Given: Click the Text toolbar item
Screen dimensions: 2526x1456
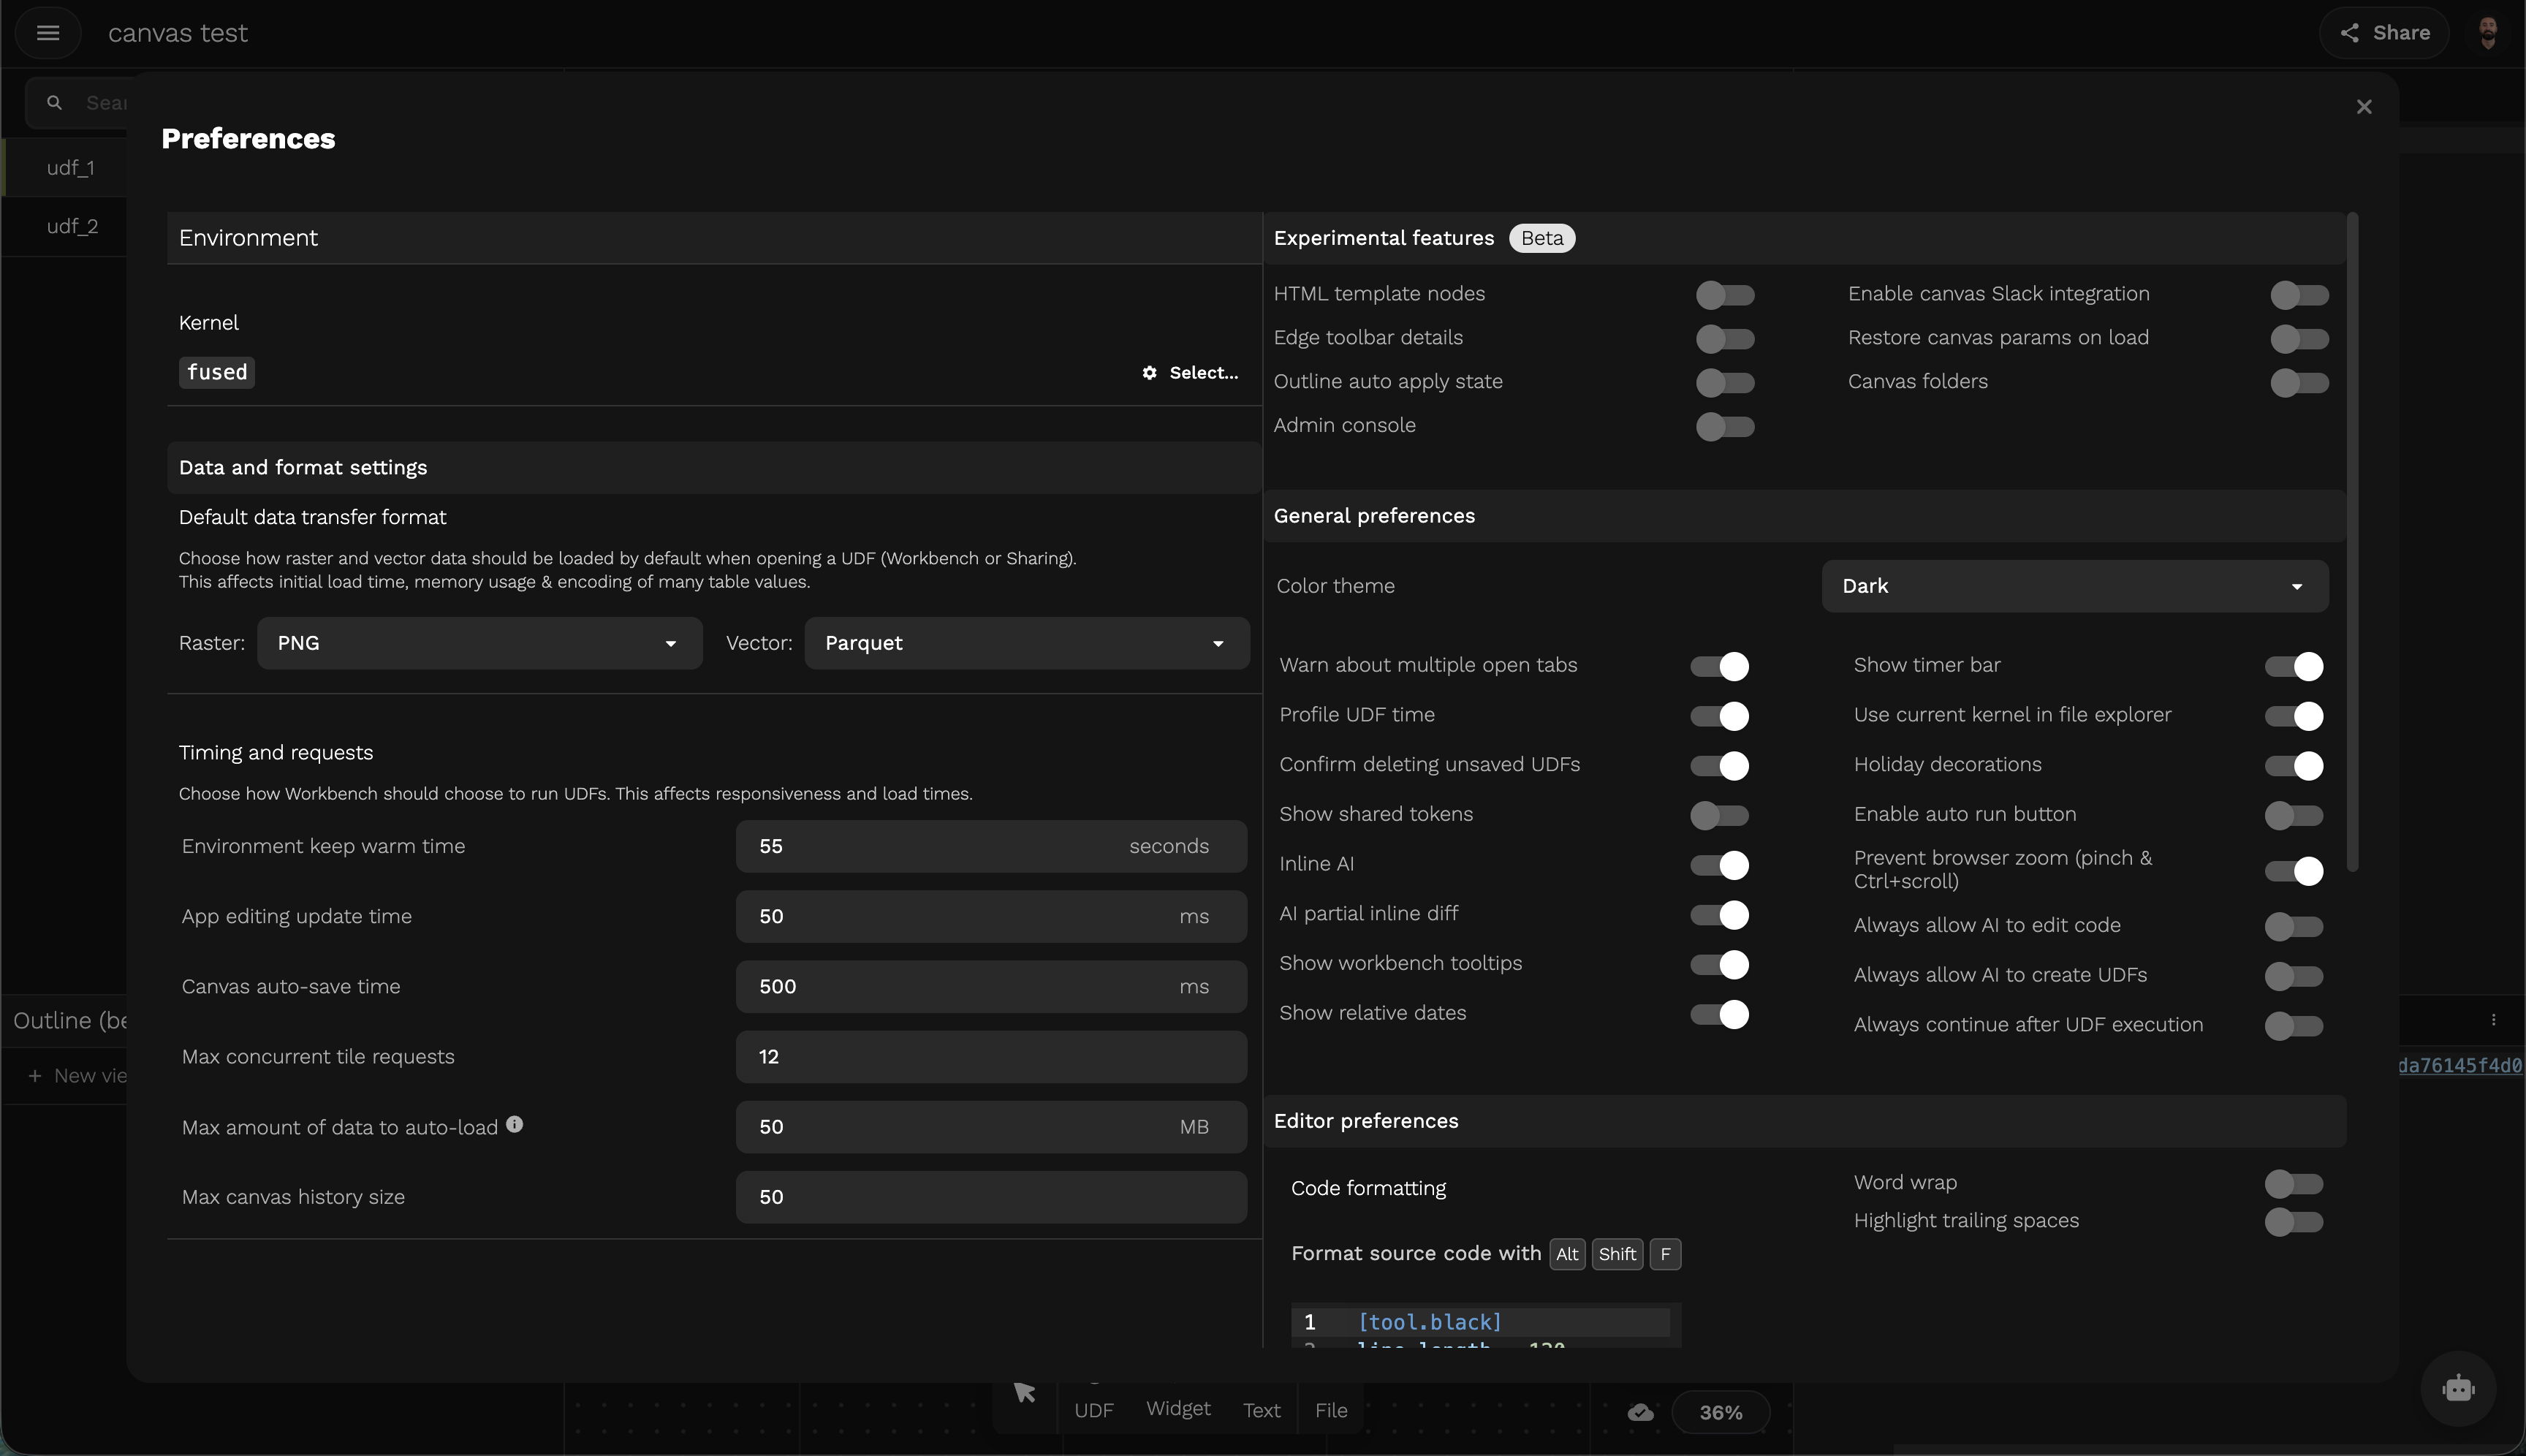Looking at the screenshot, I should (x=1261, y=1411).
